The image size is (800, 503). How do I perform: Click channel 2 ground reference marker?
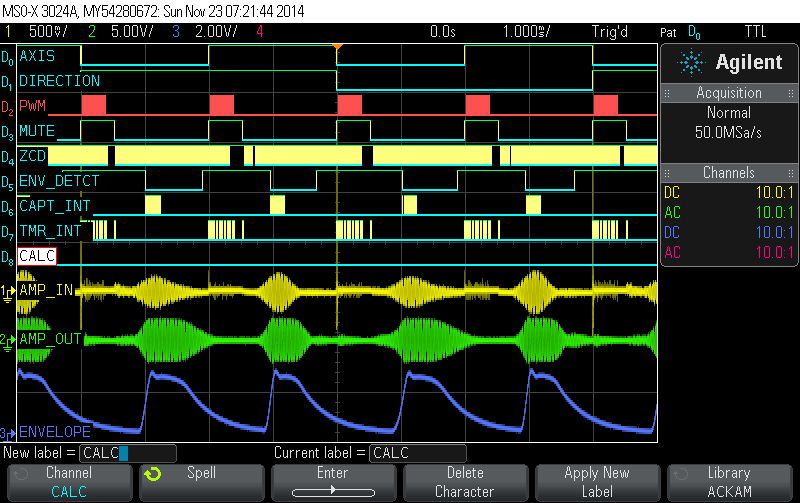pos(8,342)
